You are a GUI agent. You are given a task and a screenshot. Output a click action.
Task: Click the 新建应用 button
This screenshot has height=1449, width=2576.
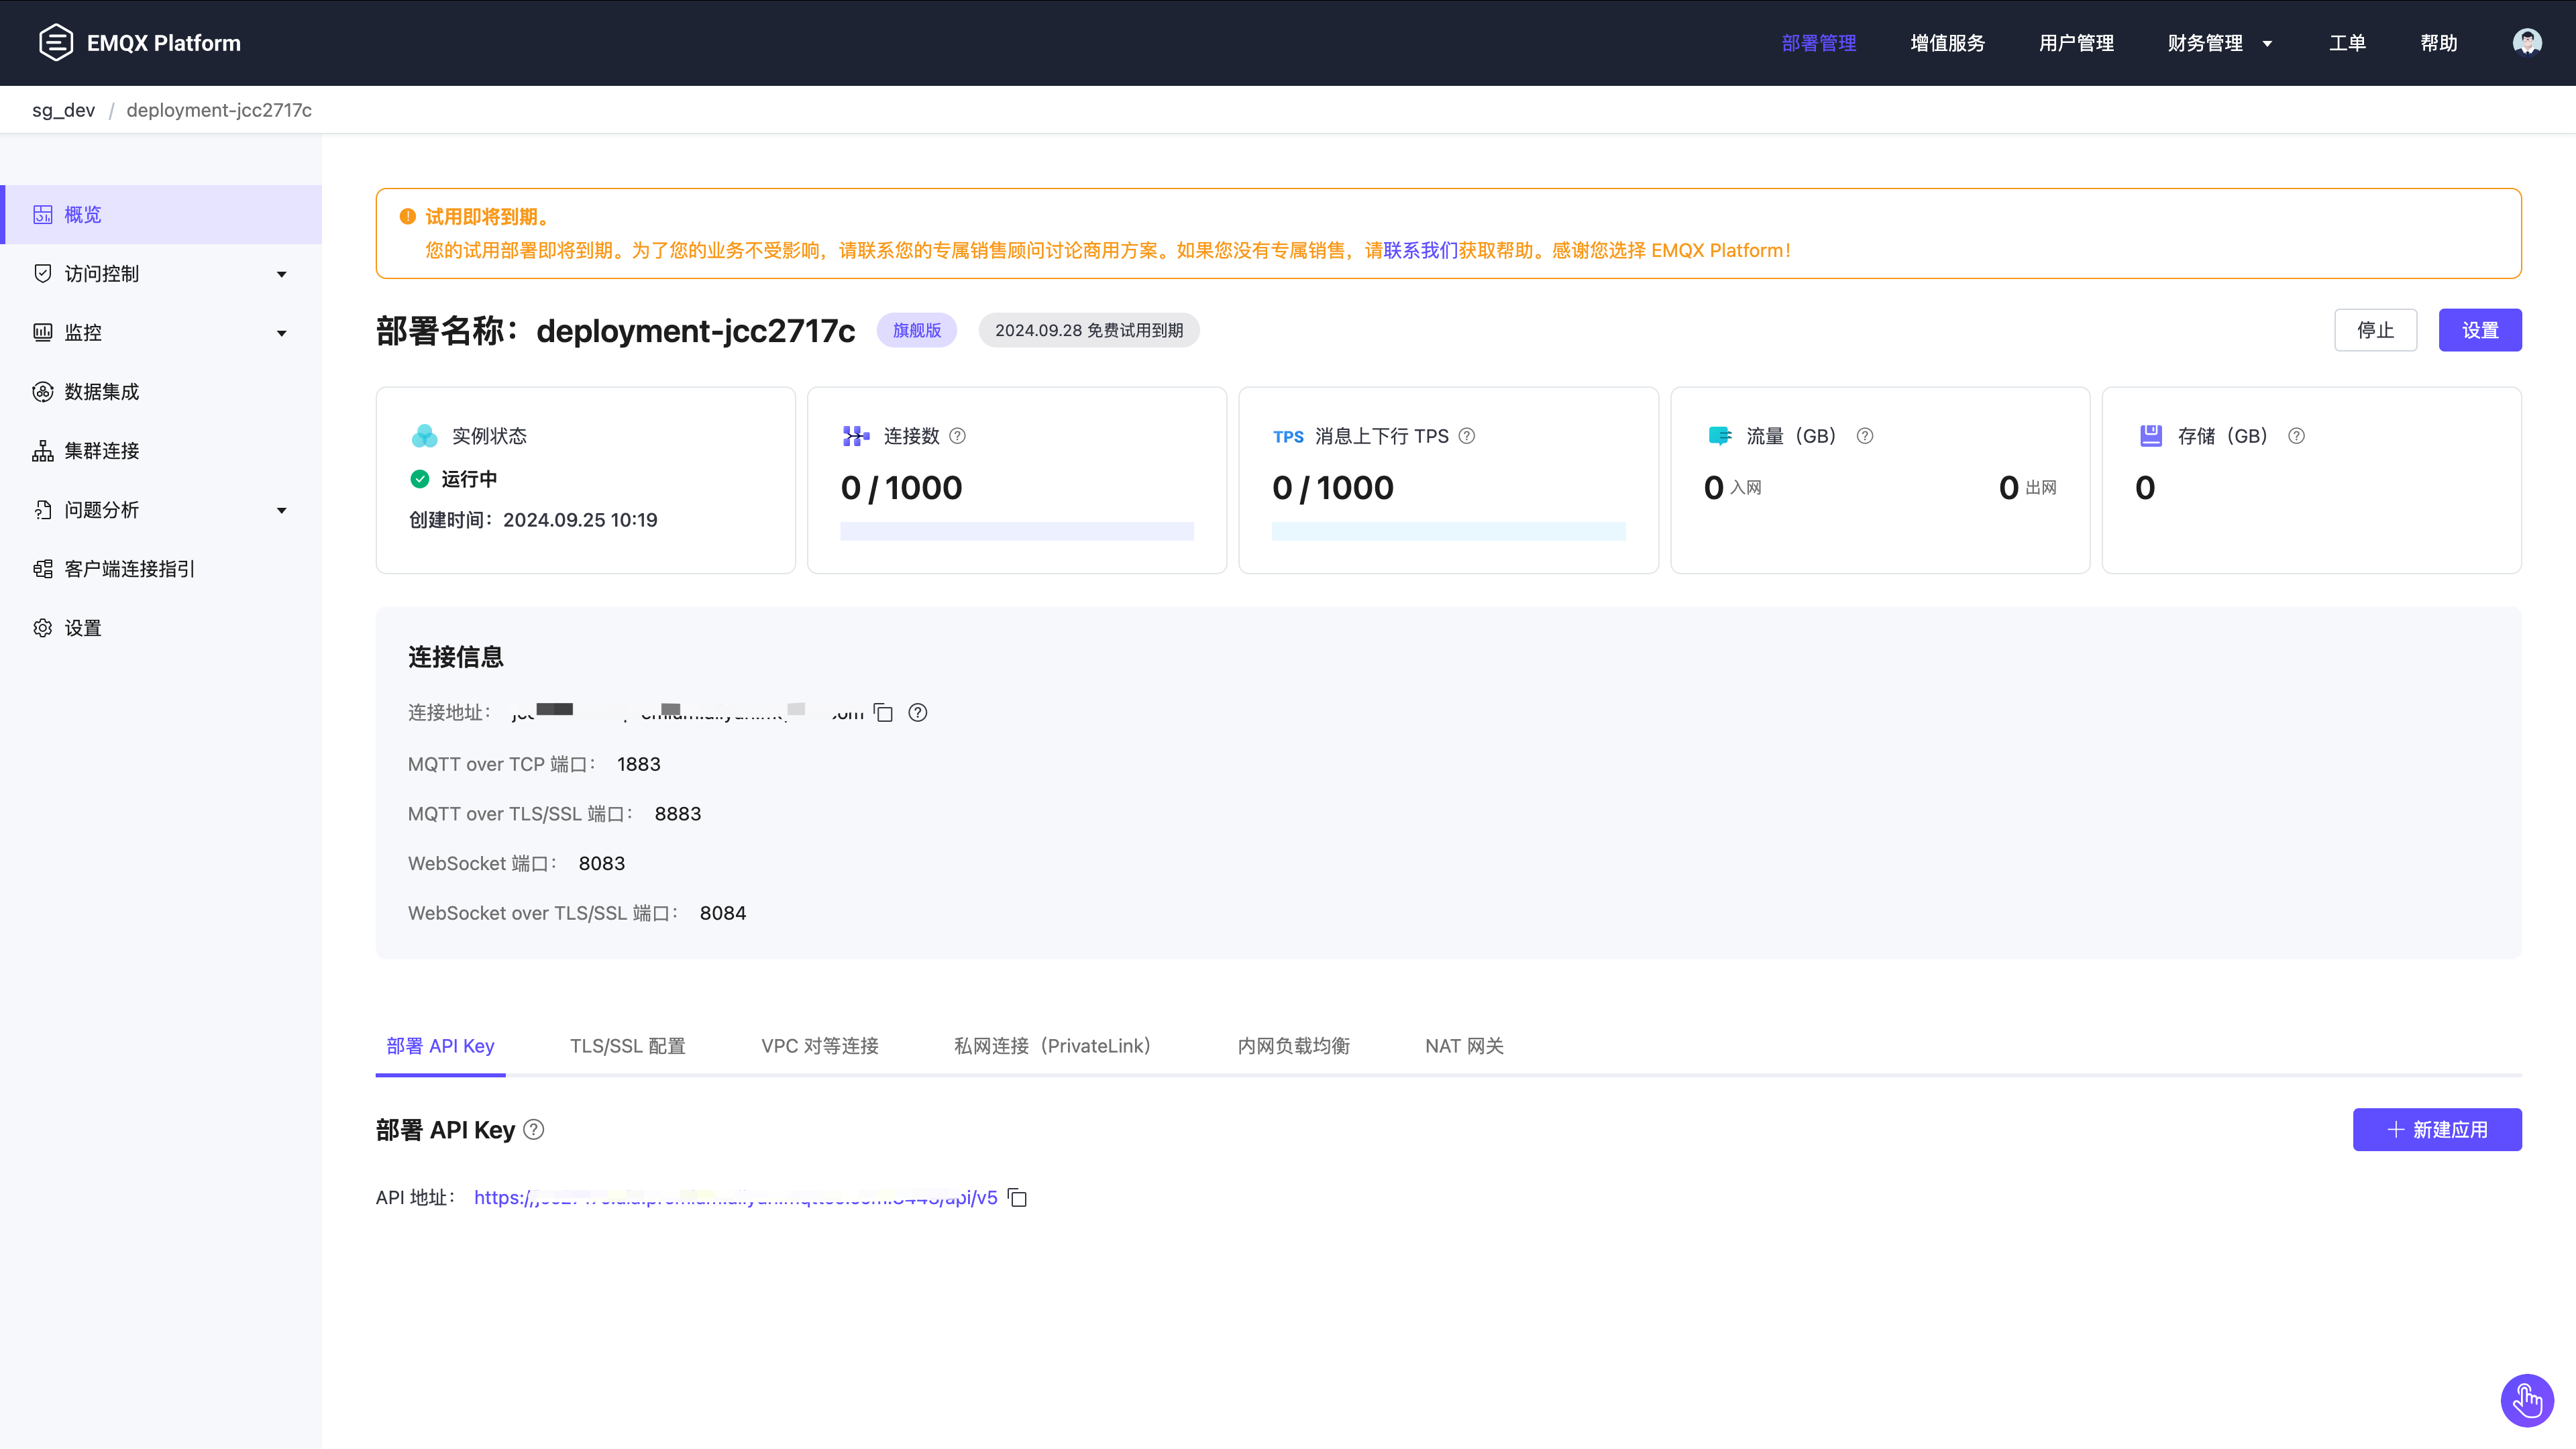(2436, 1129)
